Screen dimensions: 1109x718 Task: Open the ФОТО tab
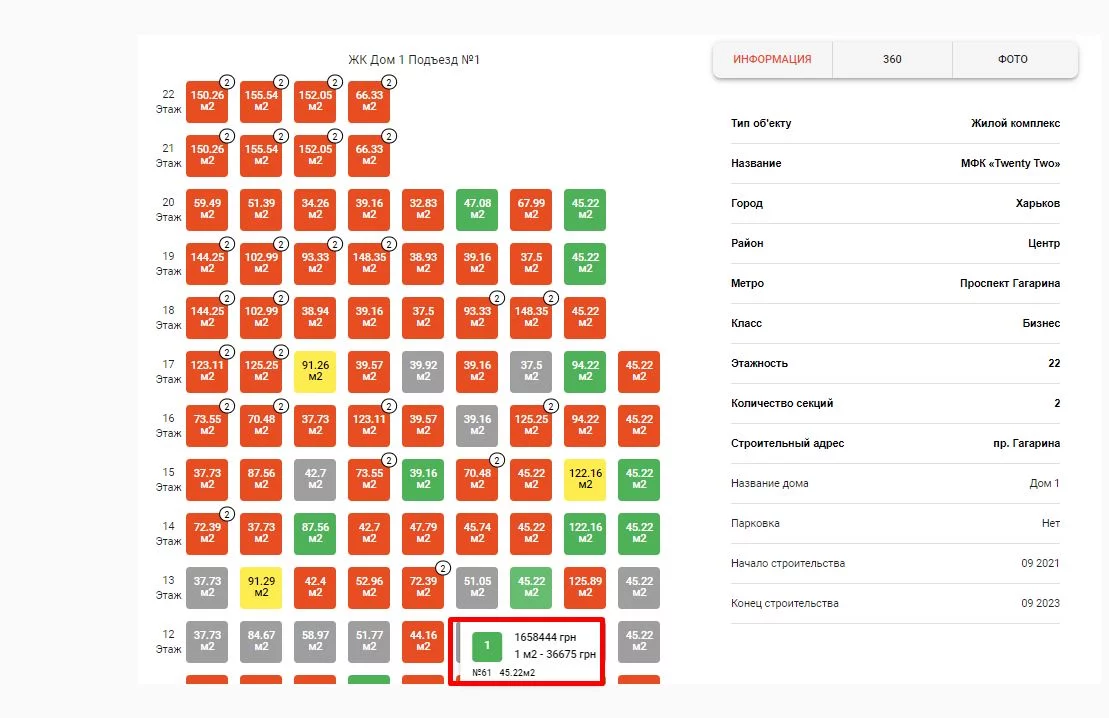click(x=1012, y=59)
